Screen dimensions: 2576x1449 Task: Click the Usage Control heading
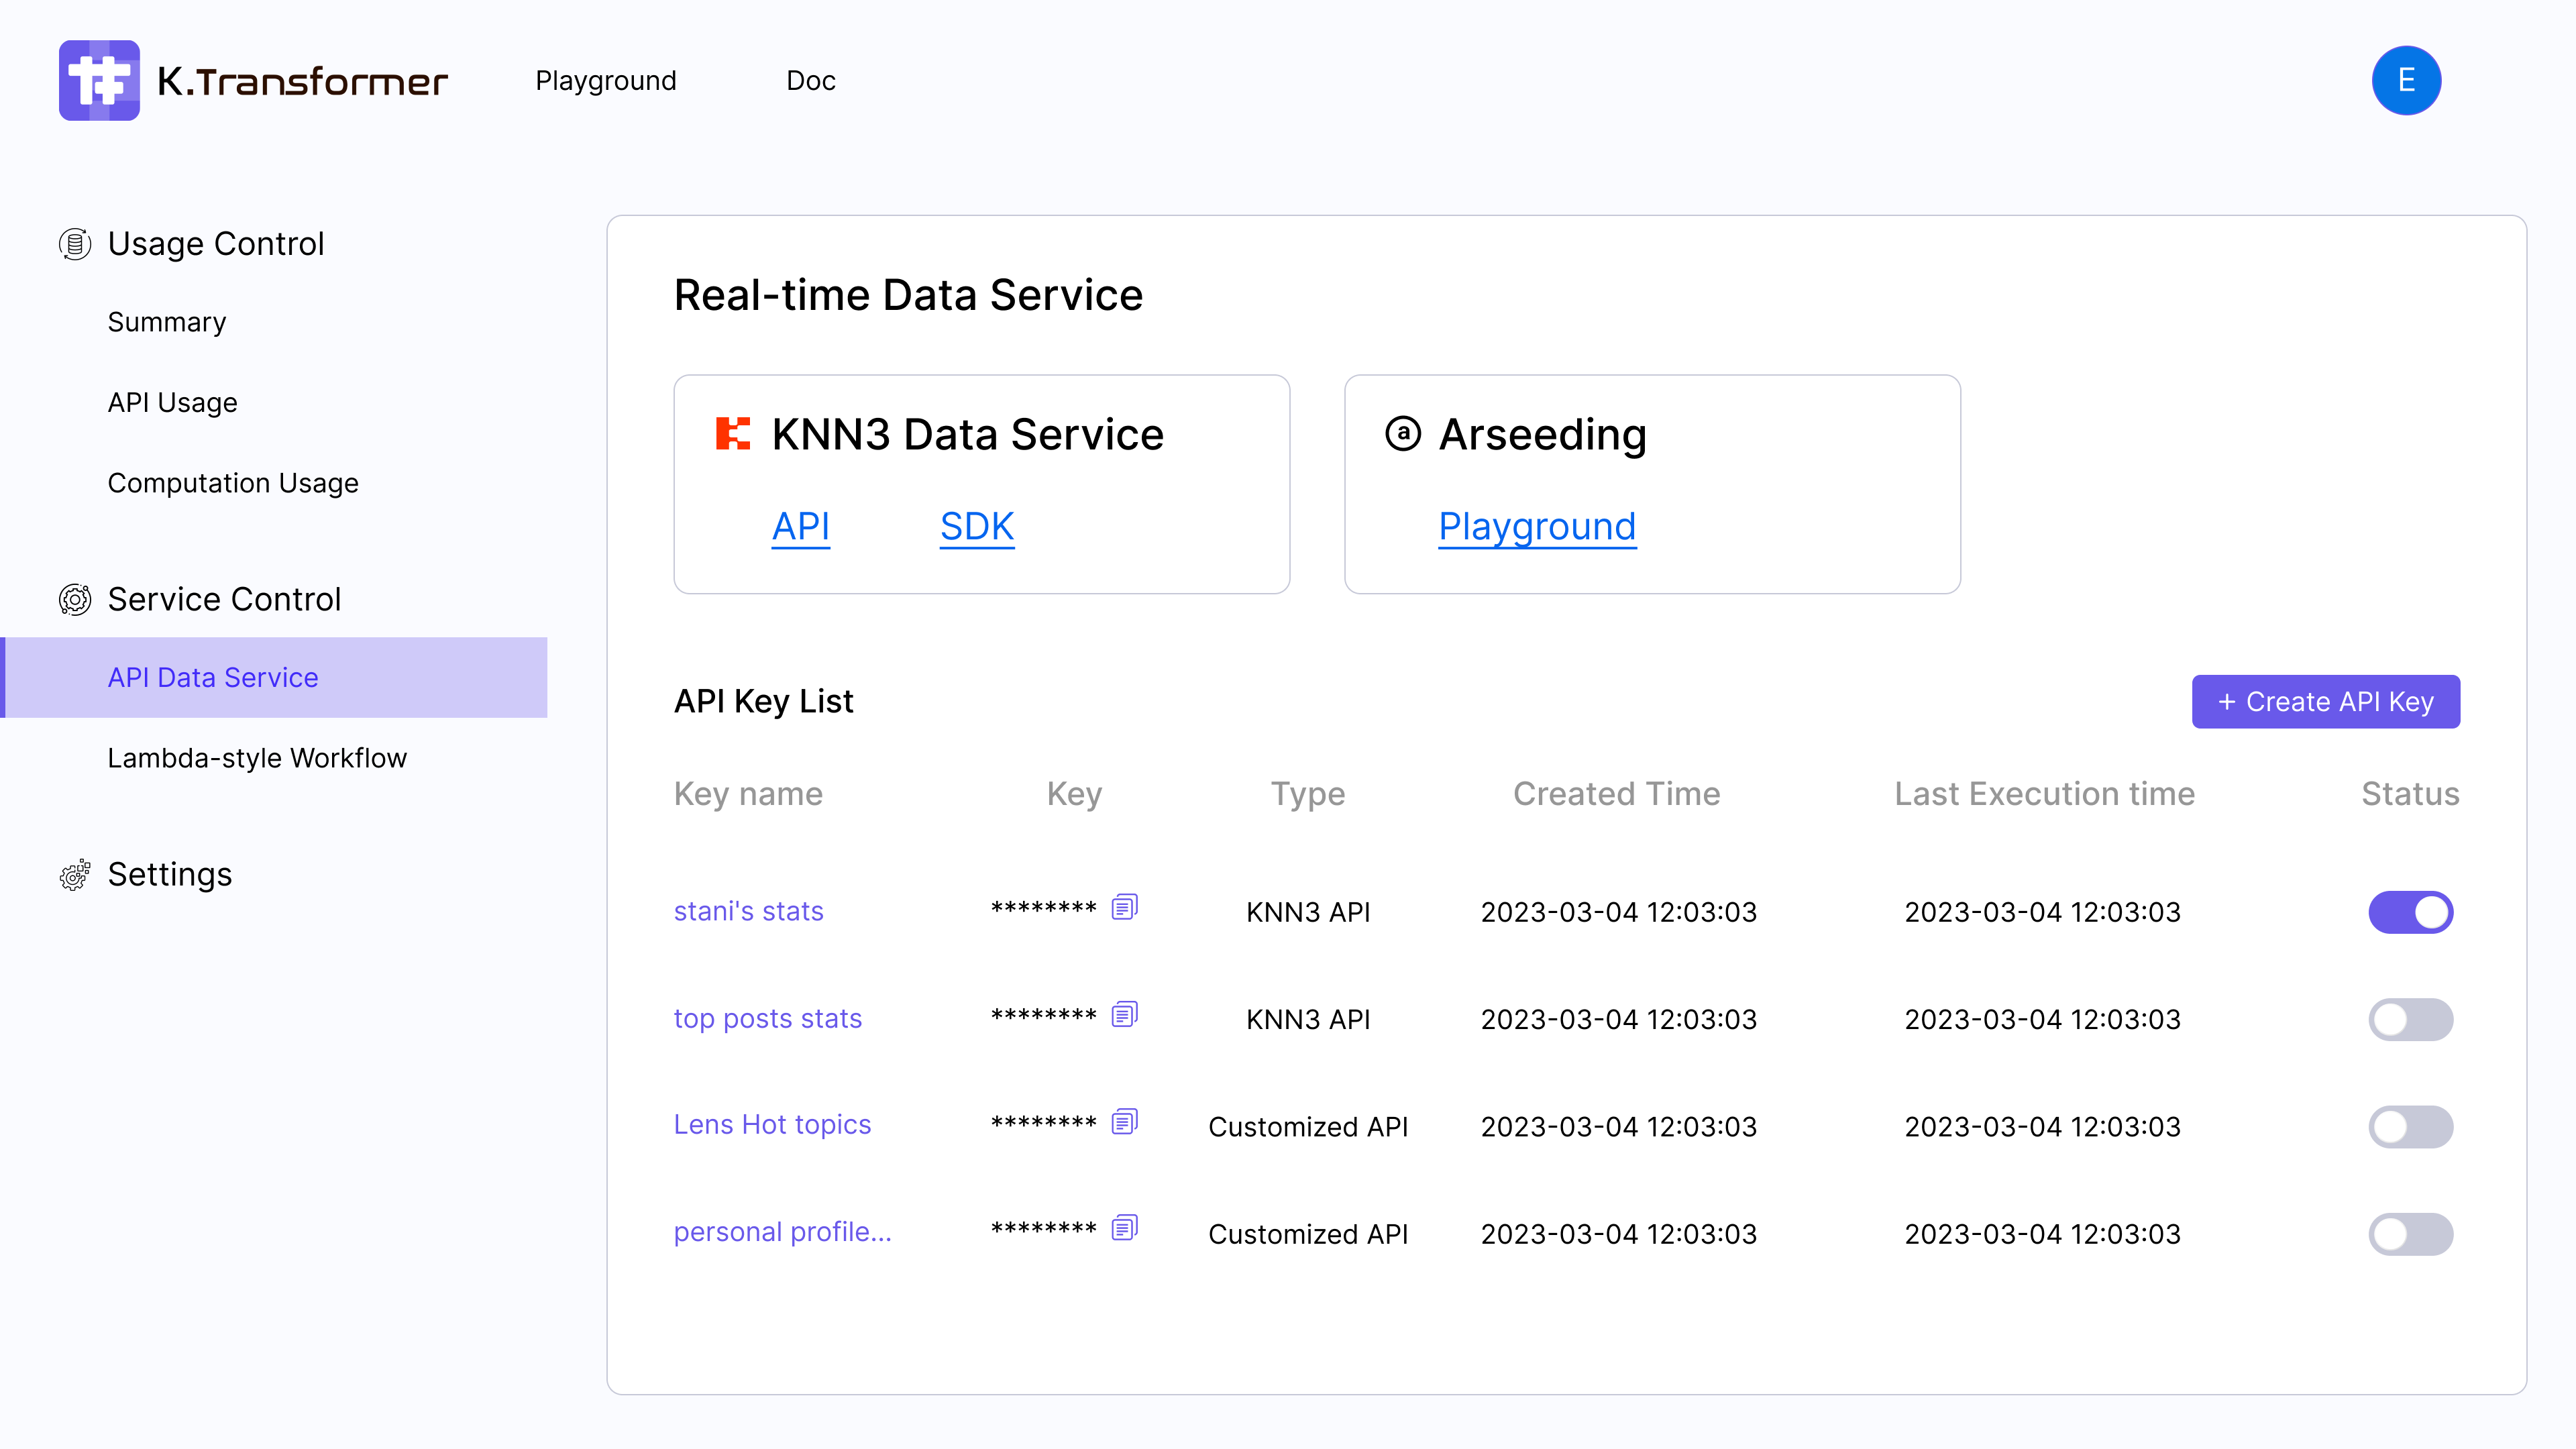coord(216,244)
